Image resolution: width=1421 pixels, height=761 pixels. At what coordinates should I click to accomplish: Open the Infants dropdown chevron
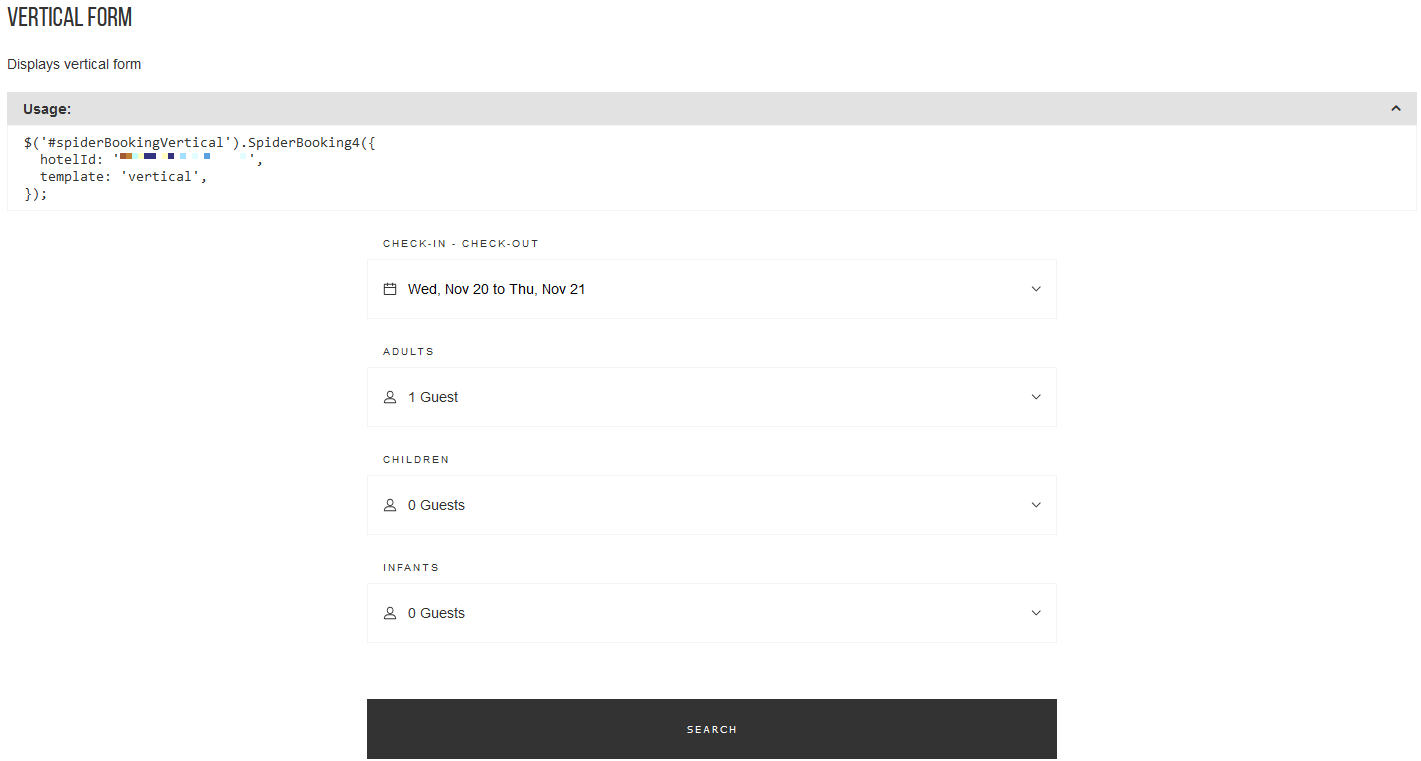pyautogui.click(x=1036, y=613)
